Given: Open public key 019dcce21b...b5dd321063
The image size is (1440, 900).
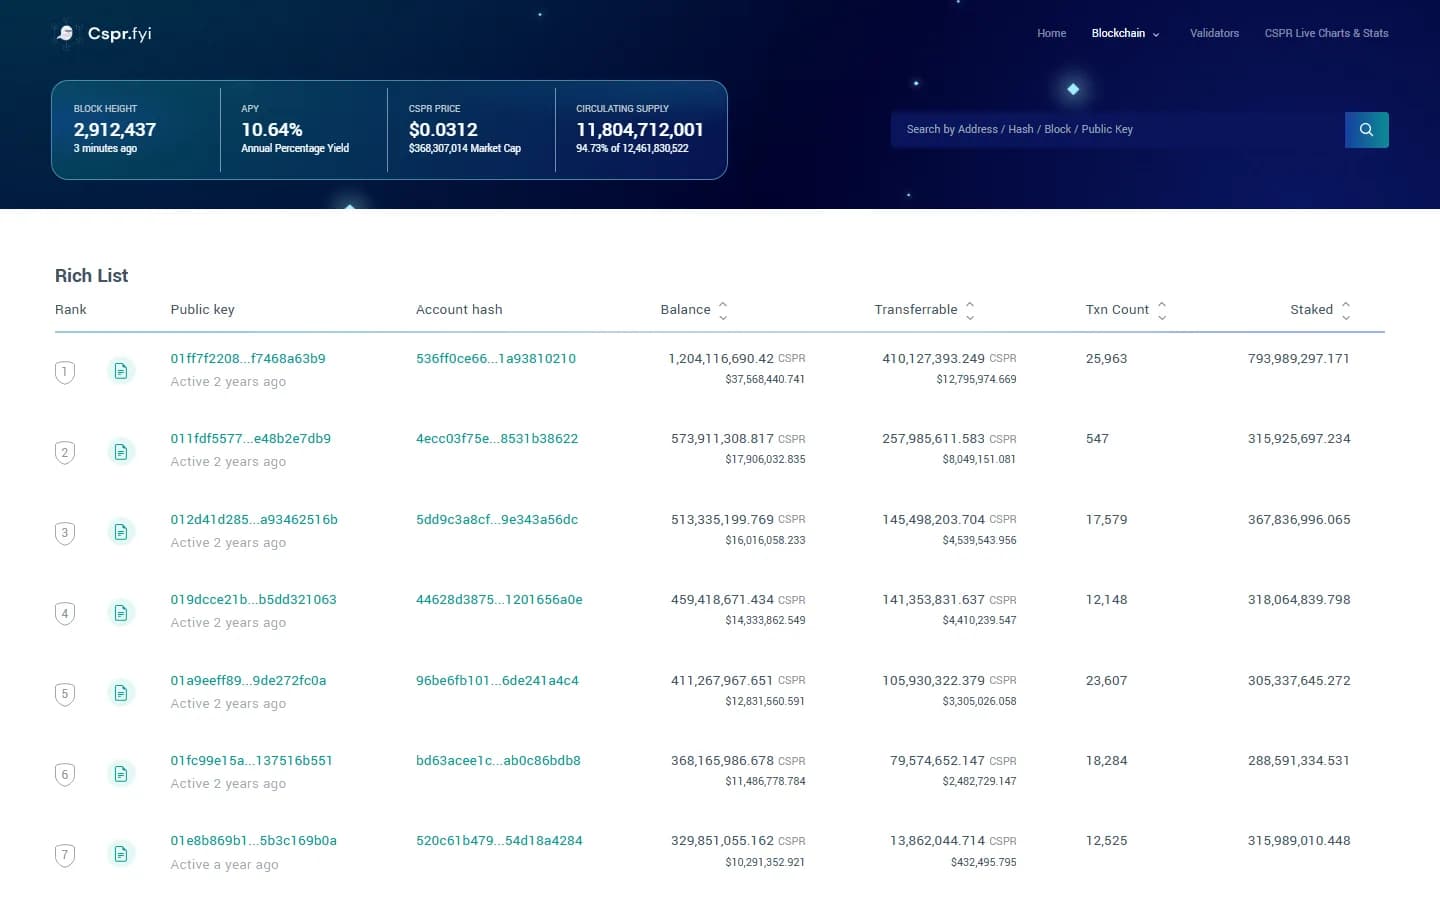Looking at the screenshot, I should pyautogui.click(x=253, y=599).
